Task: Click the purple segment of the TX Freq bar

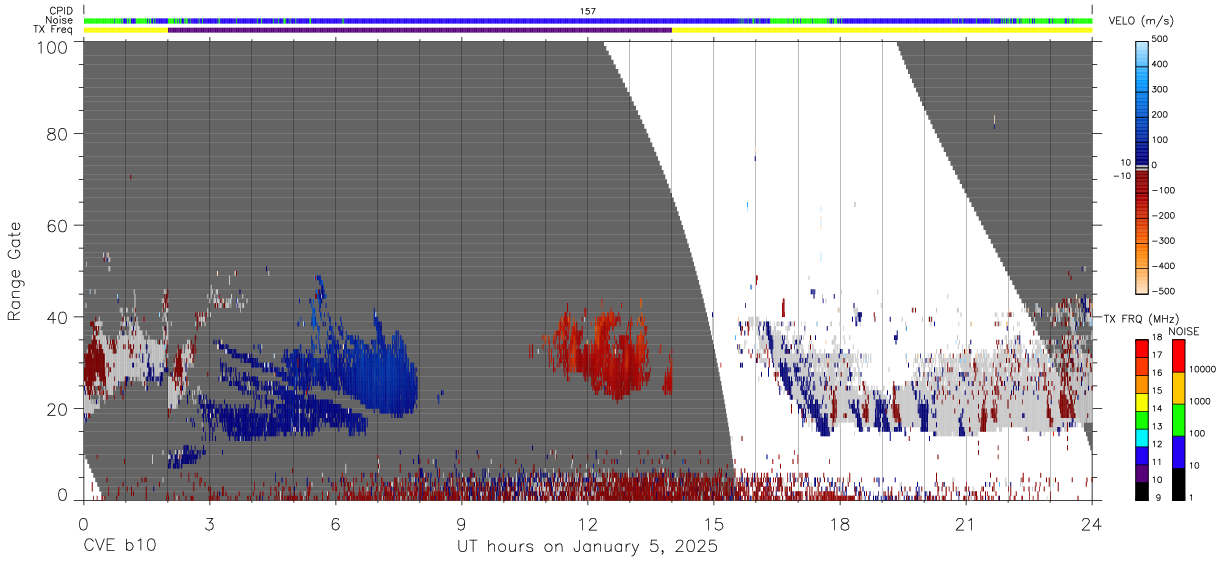Action: (x=420, y=30)
